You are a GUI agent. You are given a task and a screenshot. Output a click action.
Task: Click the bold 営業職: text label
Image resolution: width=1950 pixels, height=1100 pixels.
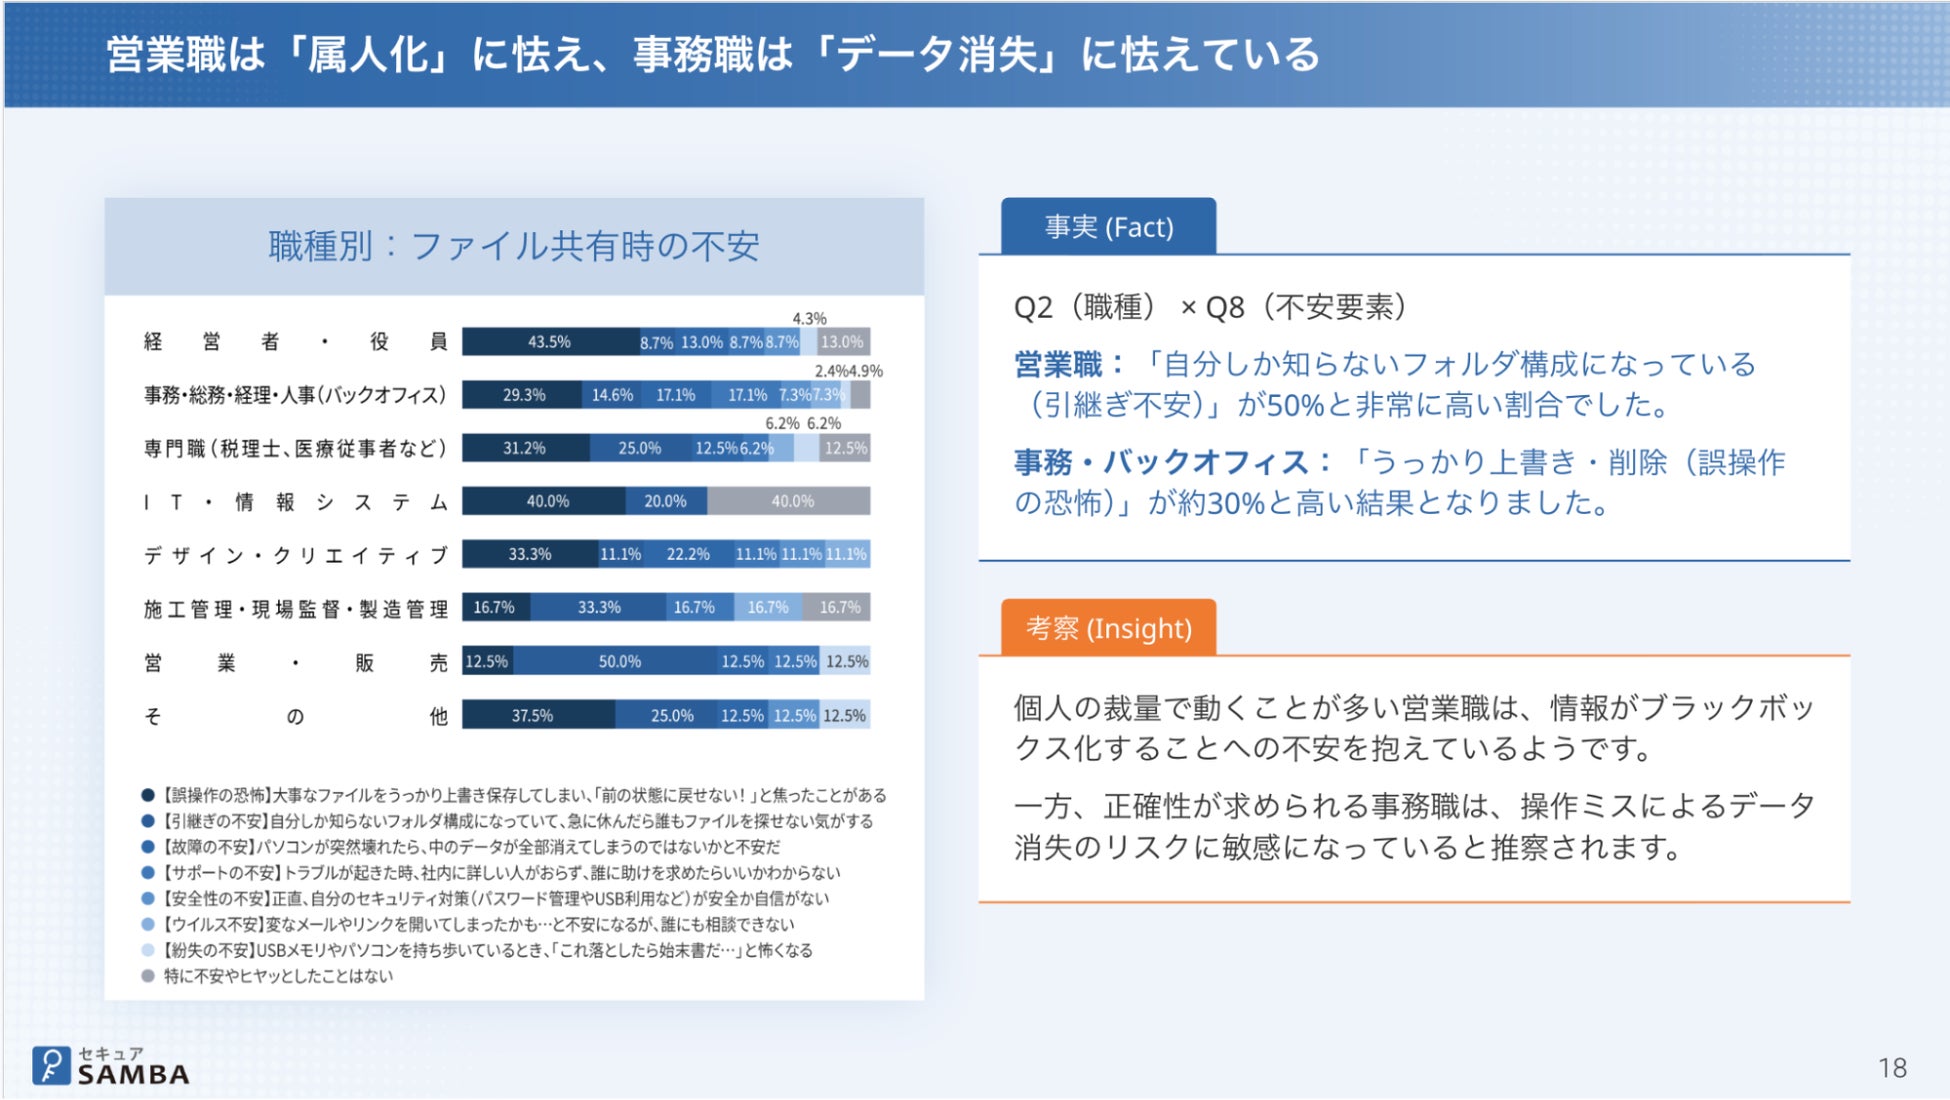pos(1068,364)
